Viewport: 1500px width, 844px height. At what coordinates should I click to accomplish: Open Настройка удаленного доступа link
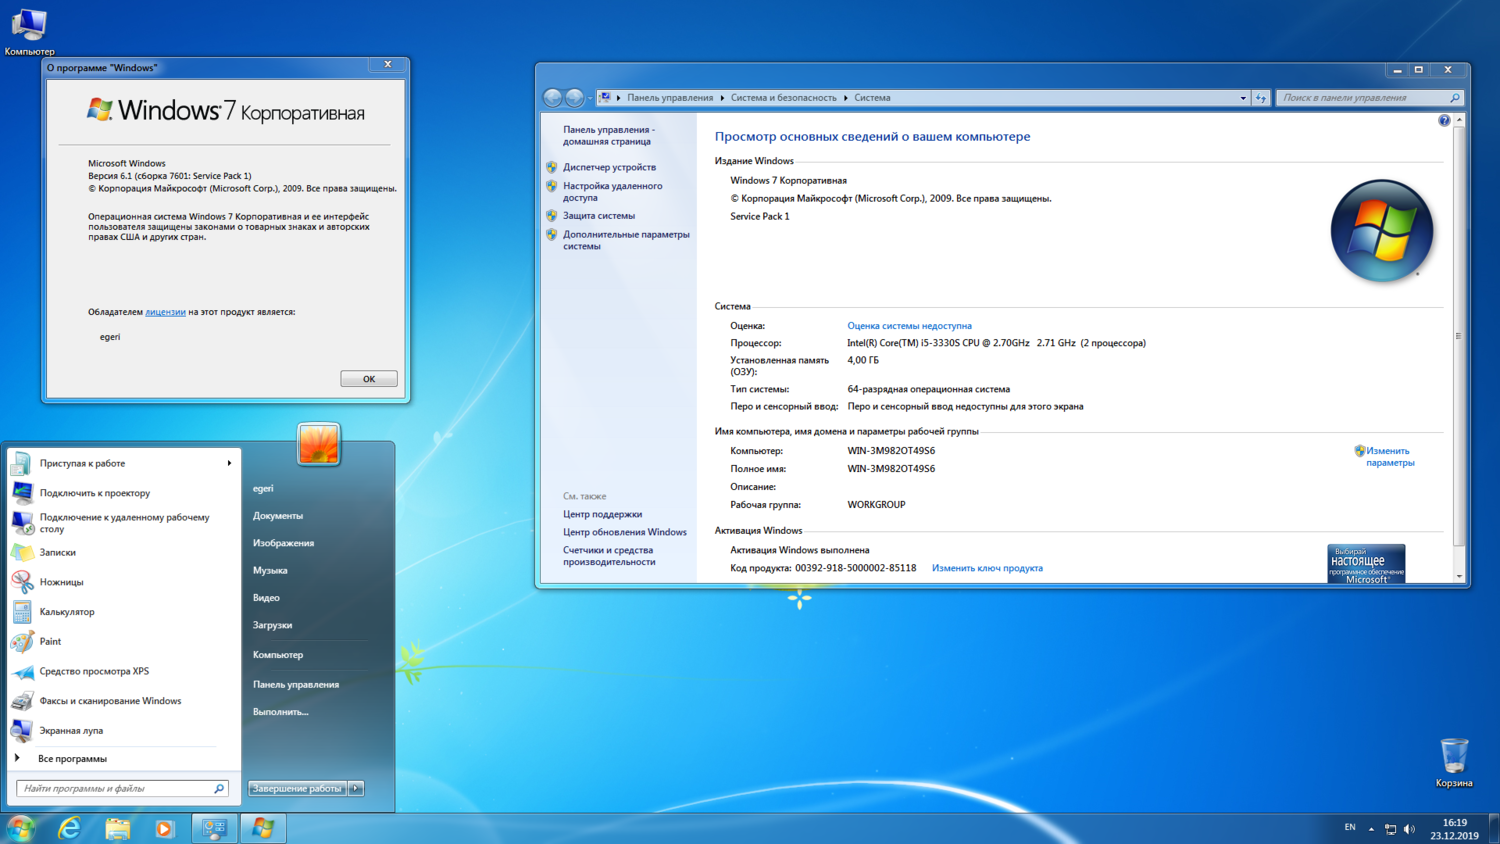click(x=612, y=192)
